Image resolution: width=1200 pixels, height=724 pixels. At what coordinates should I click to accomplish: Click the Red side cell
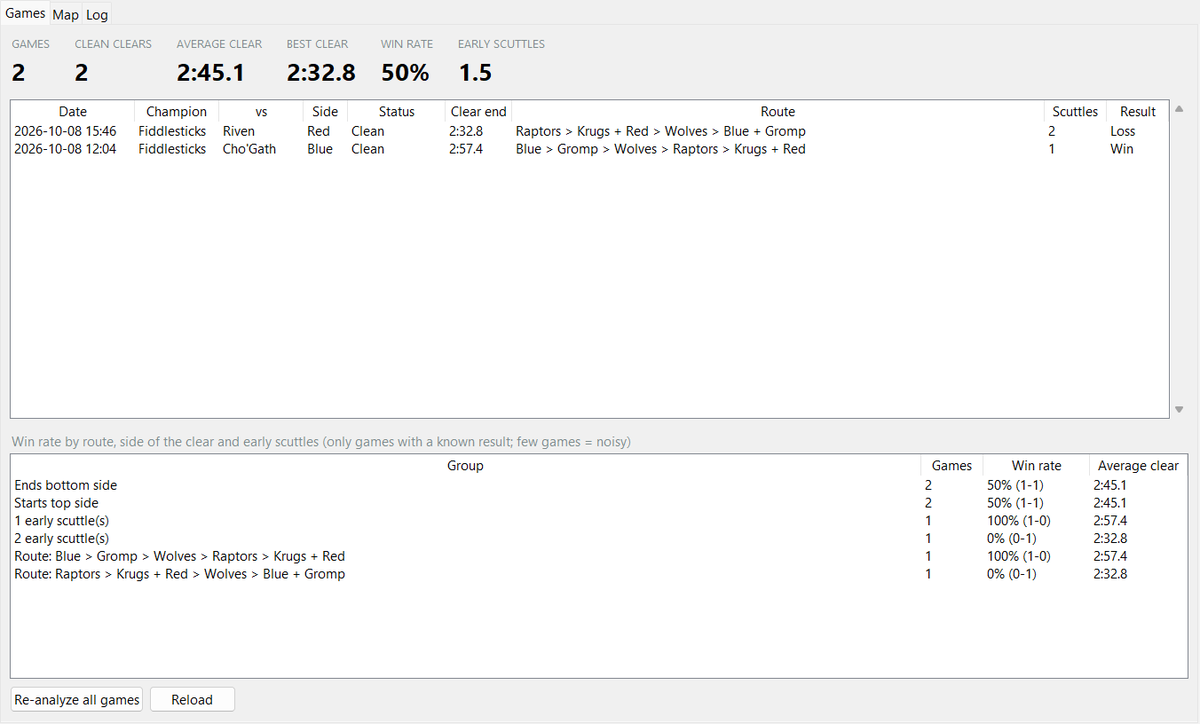[x=318, y=131]
